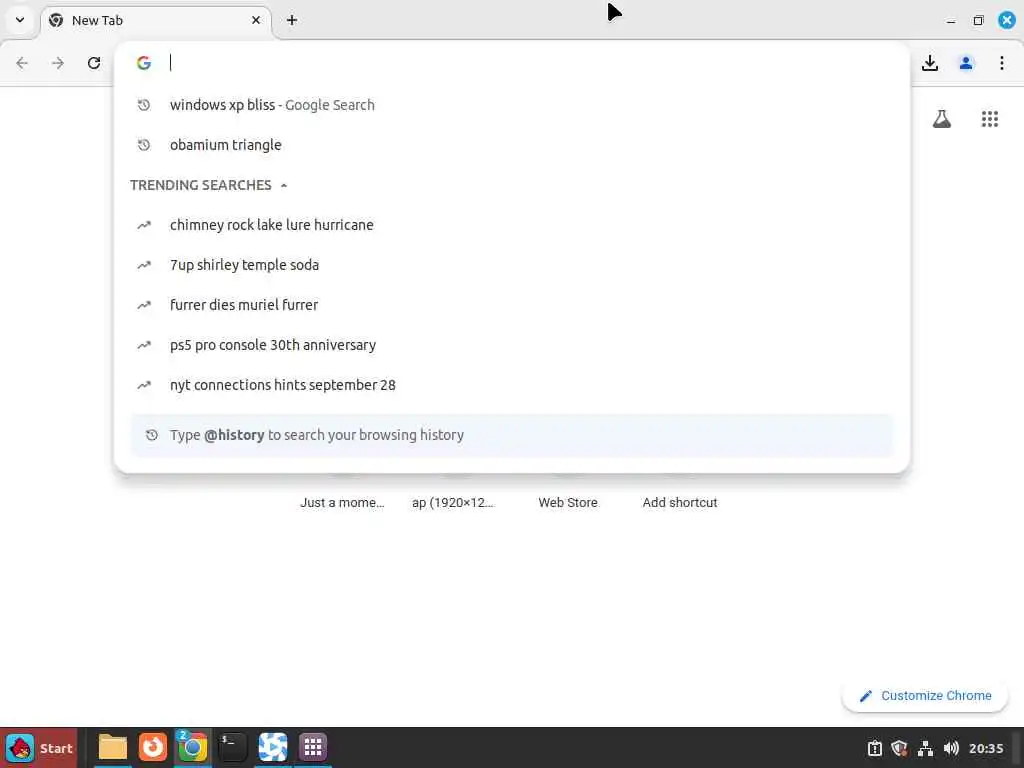The width and height of the screenshot is (1024, 768).
Task: Open Chrome's three-dot menu
Action: 1002,63
